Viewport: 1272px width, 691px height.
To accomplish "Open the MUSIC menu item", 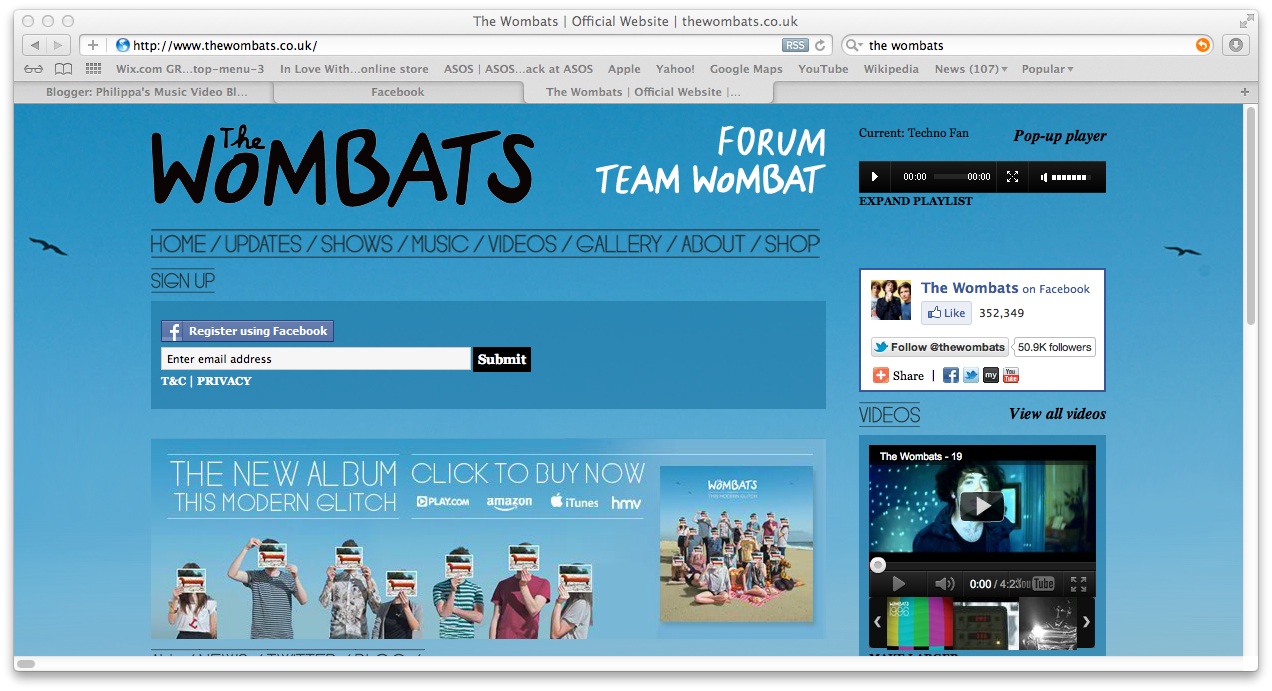I will pyautogui.click(x=440, y=244).
